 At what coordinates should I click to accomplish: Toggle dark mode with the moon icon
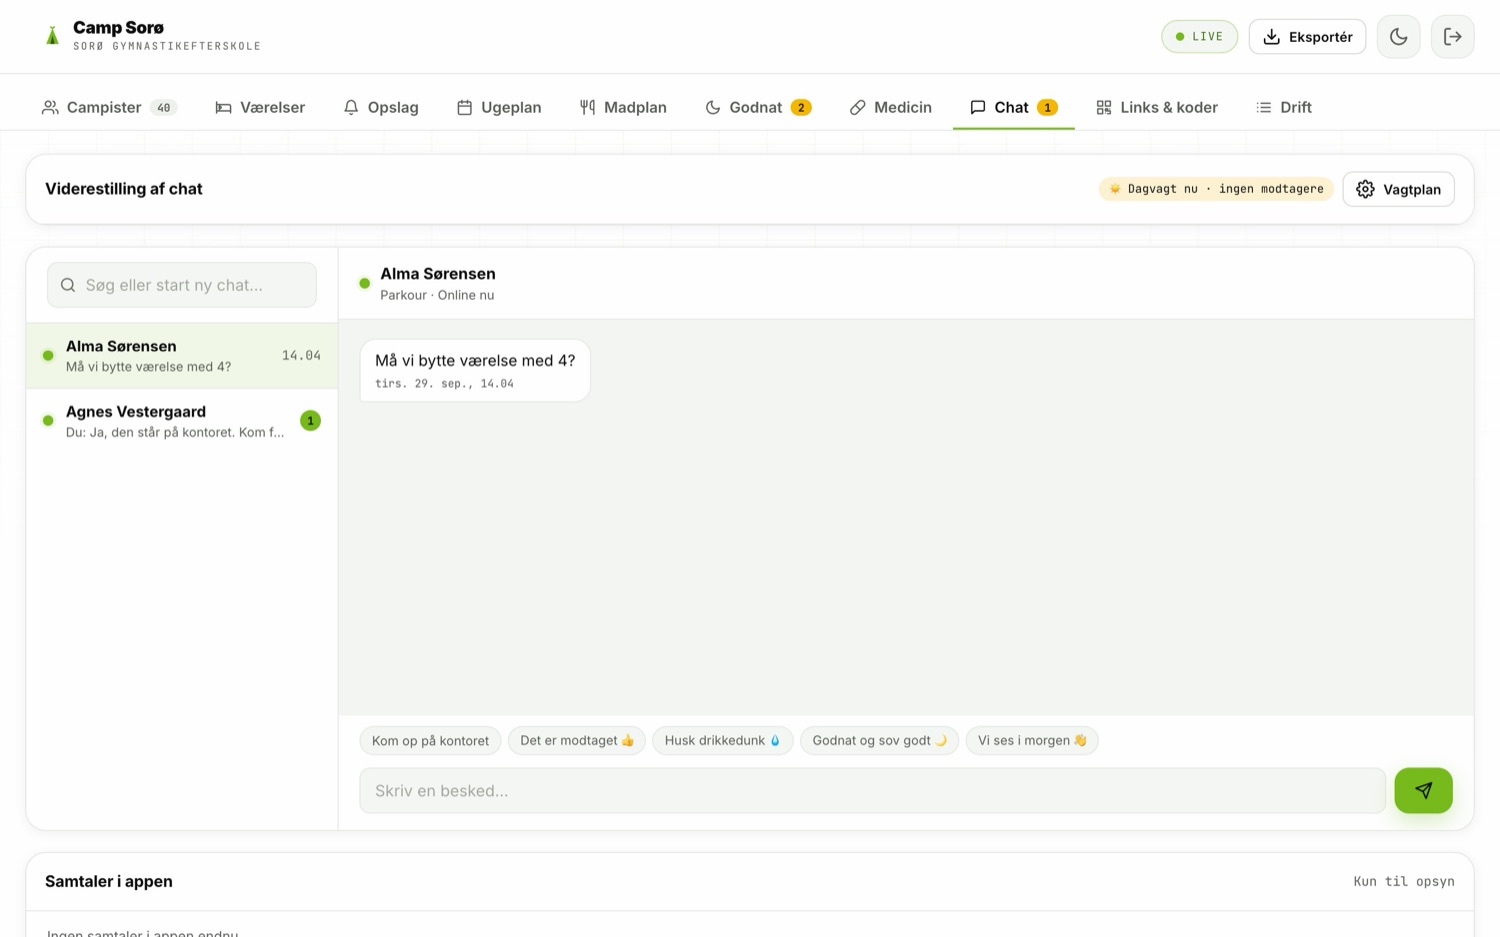(1398, 37)
